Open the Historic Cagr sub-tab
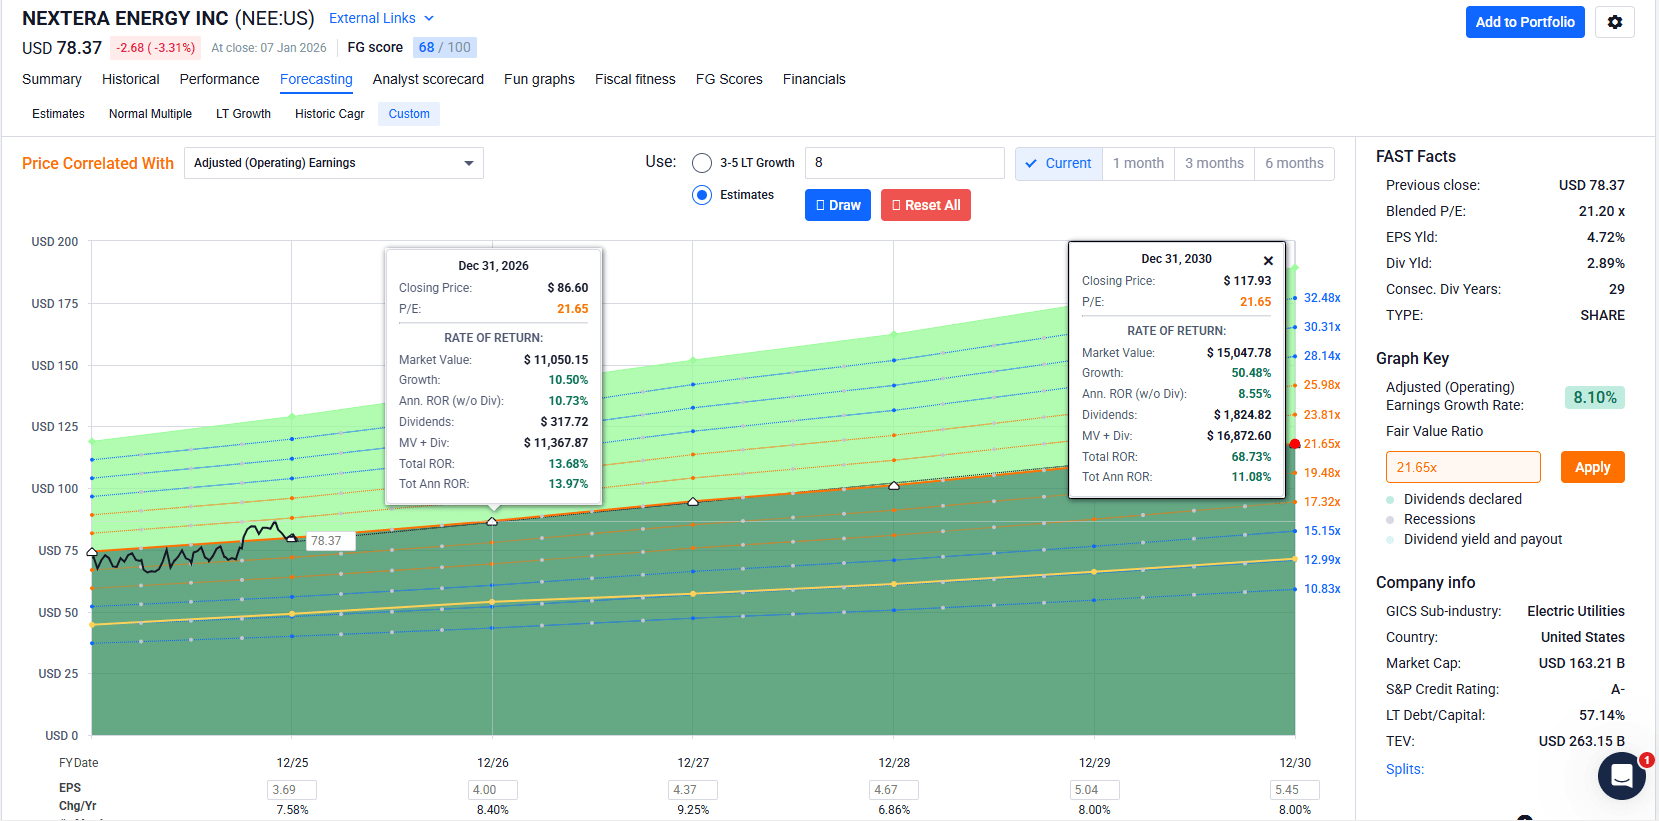 coord(329,114)
